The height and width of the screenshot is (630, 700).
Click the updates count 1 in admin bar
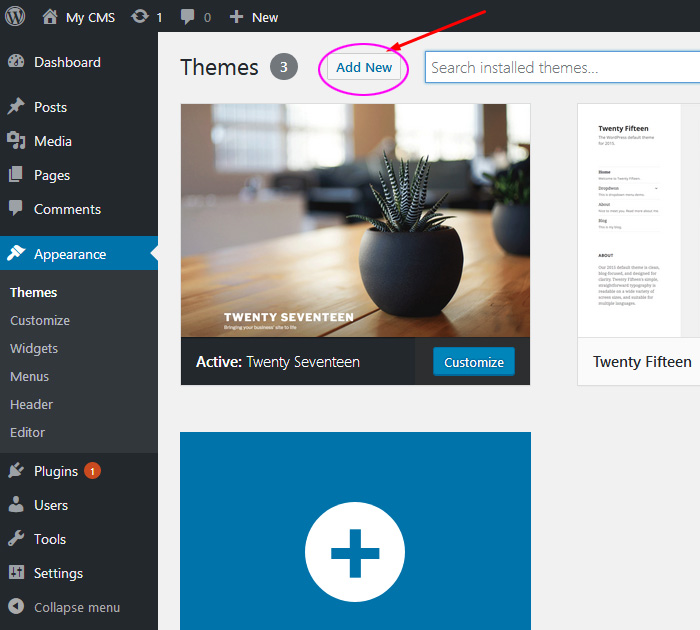click(159, 18)
